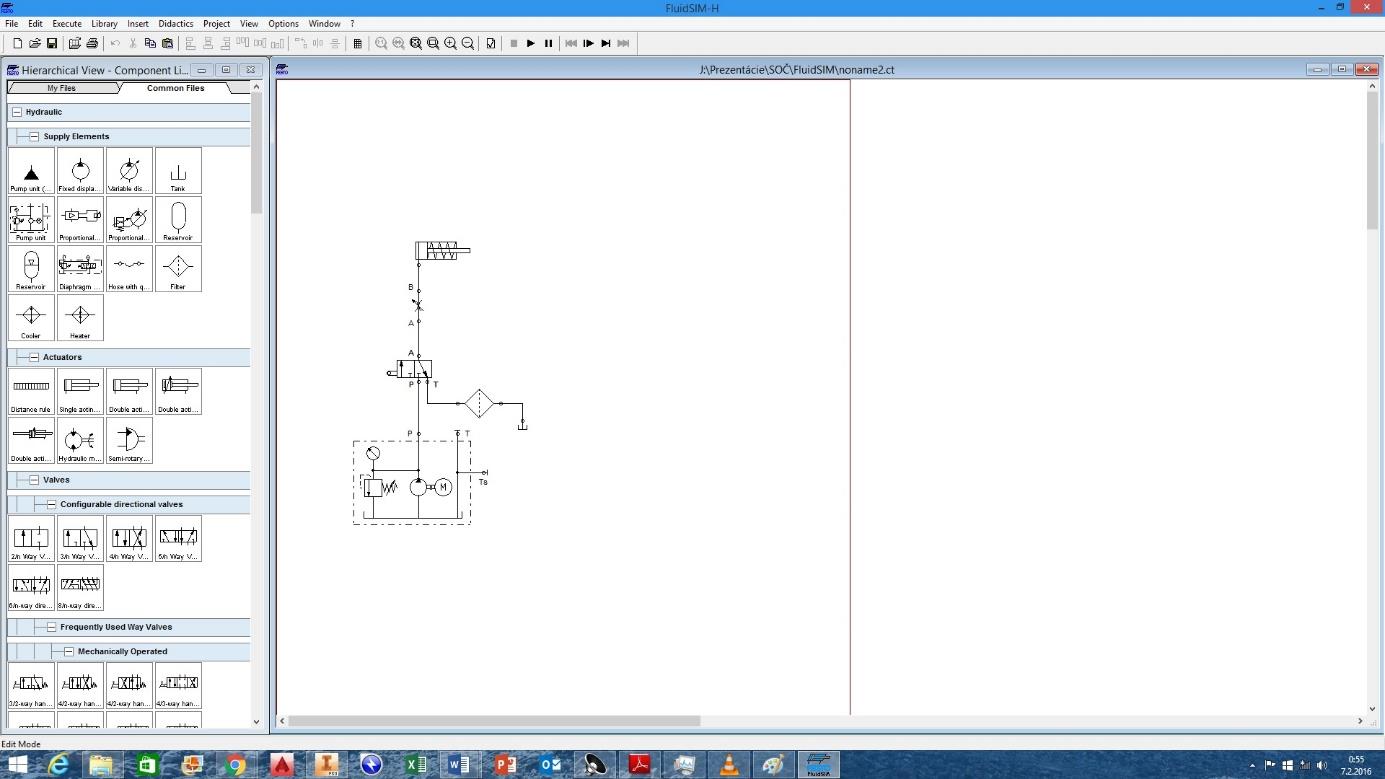
Task: Open Google Chrome from the taskbar
Action: pos(236,765)
